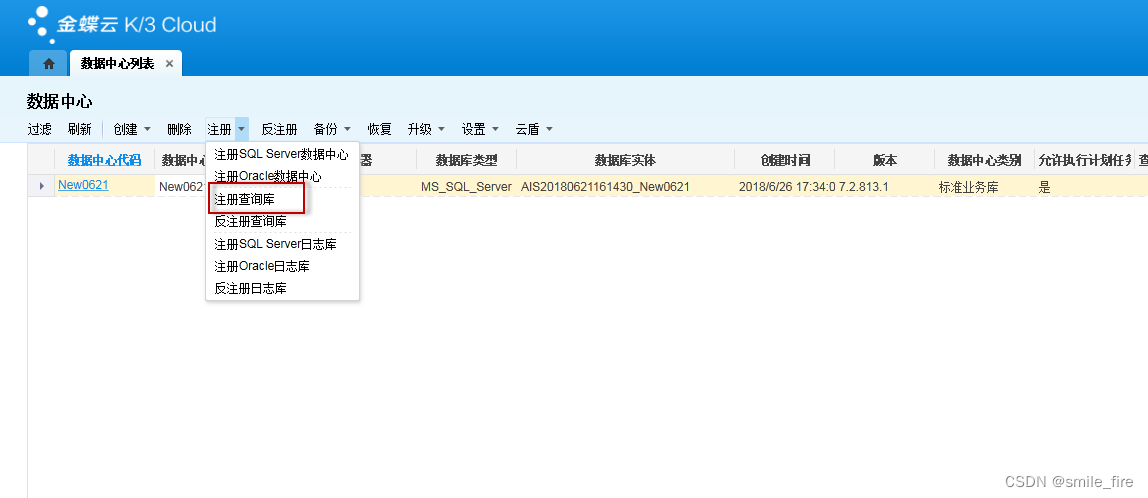Click the 备份 toolbar button
The height and width of the screenshot is (498, 1148).
pyautogui.click(x=326, y=129)
